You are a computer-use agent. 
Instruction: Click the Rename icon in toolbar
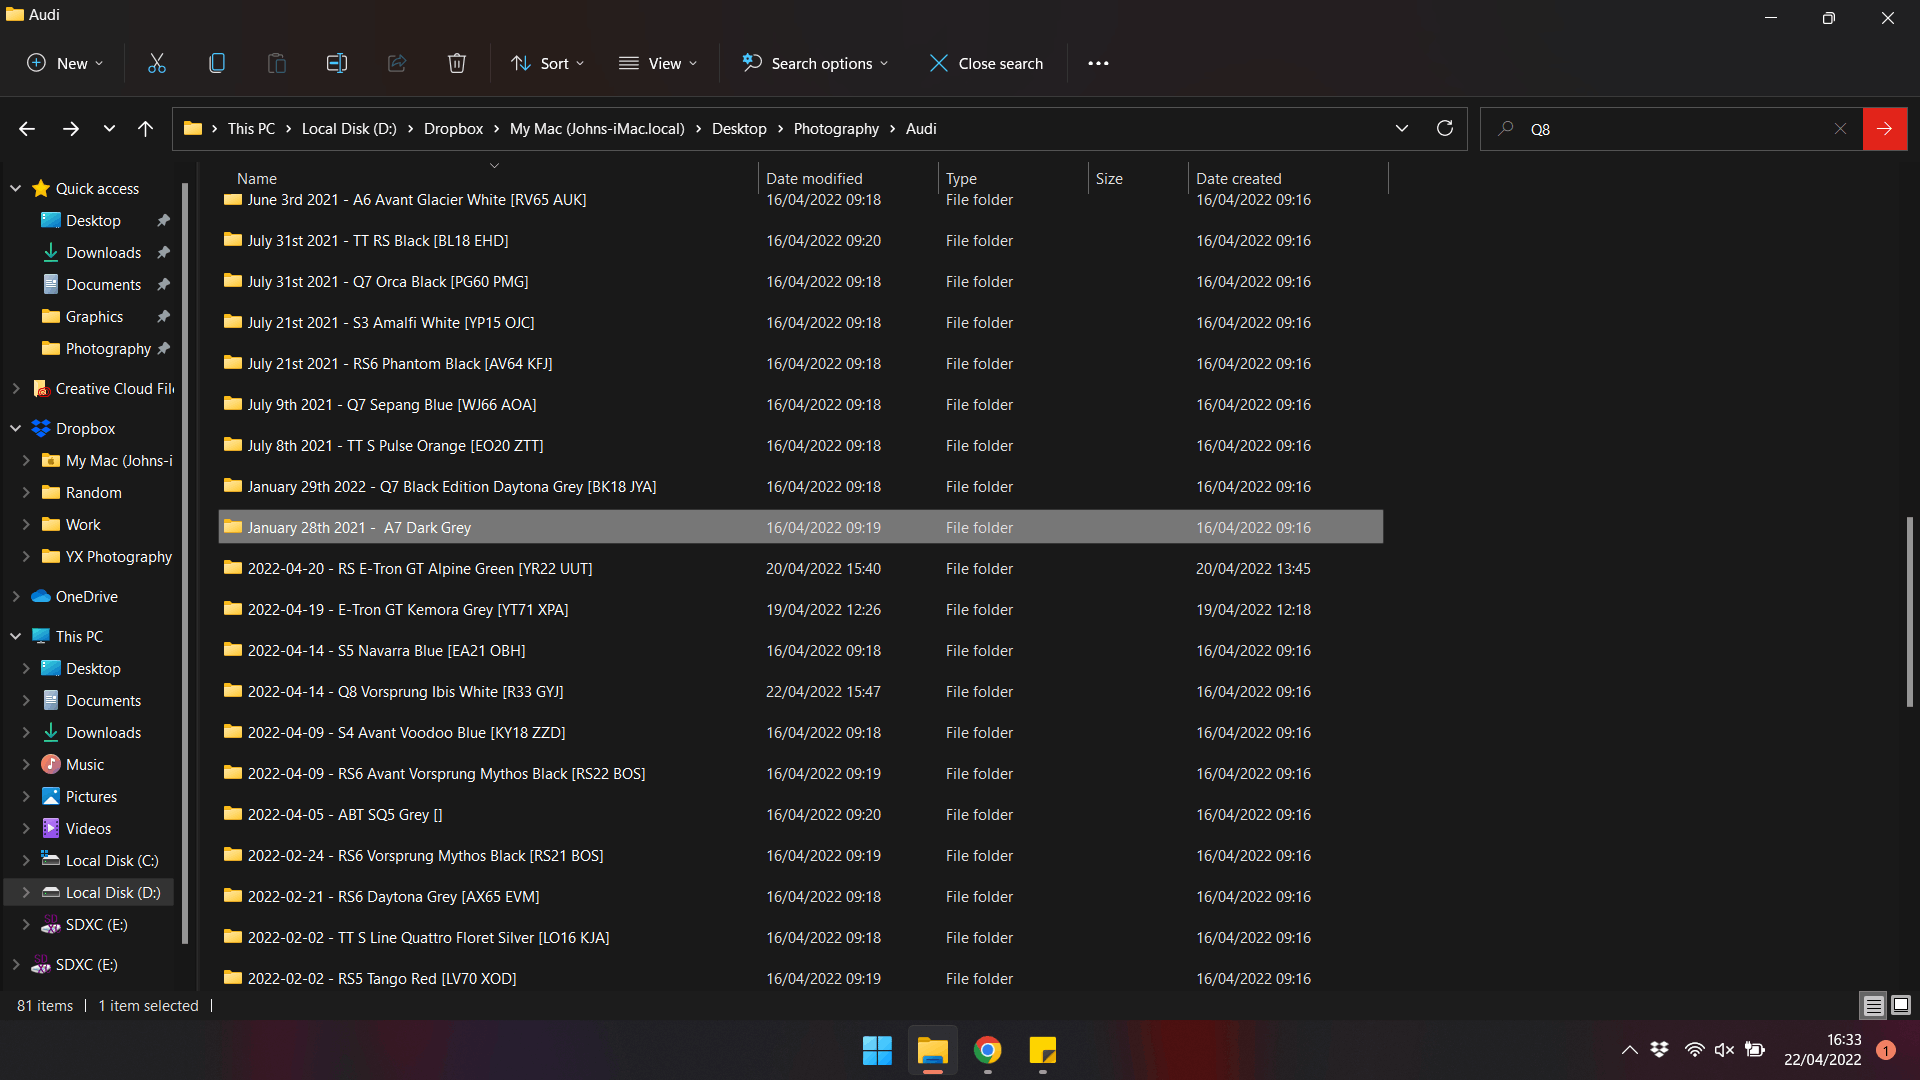click(x=337, y=63)
